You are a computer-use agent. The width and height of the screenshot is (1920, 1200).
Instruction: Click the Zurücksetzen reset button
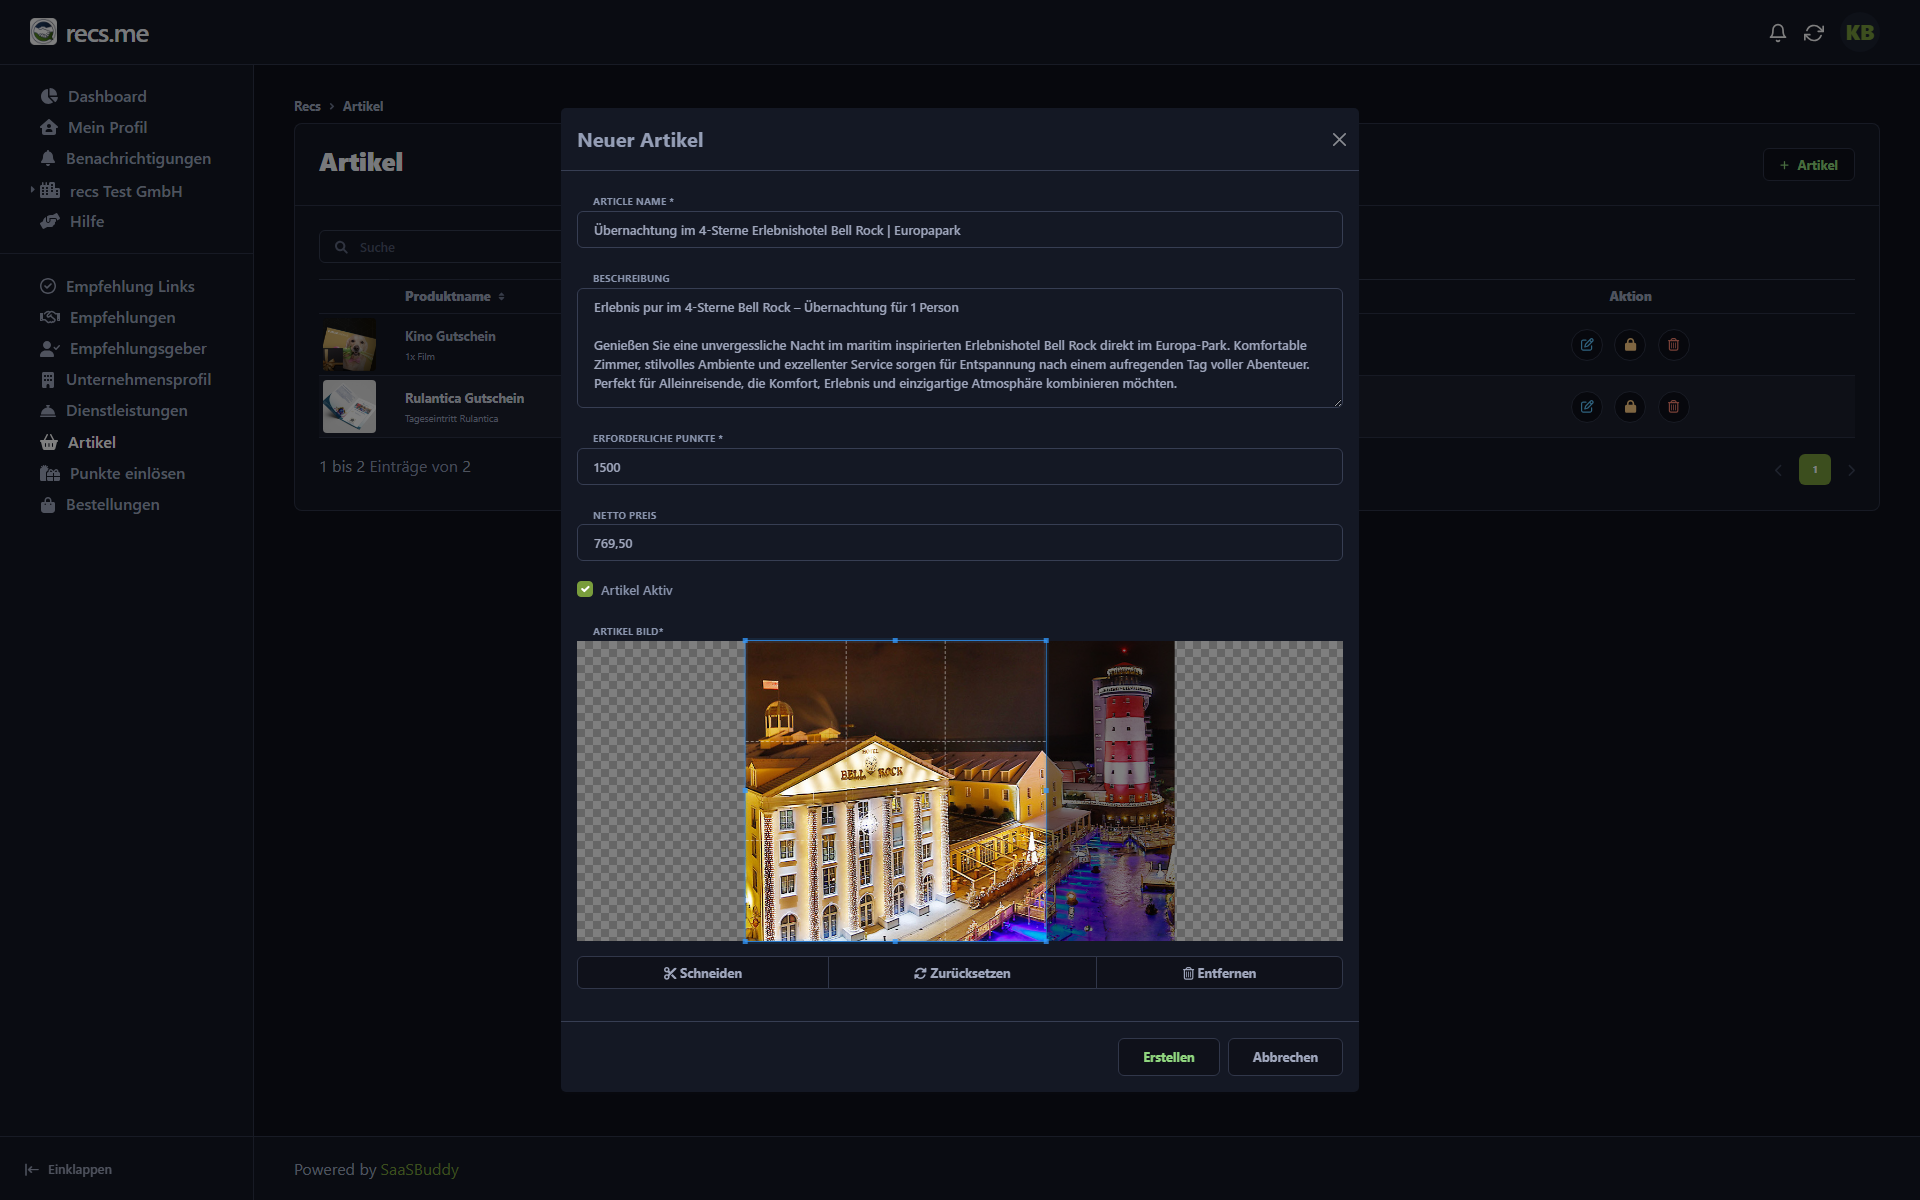point(961,973)
